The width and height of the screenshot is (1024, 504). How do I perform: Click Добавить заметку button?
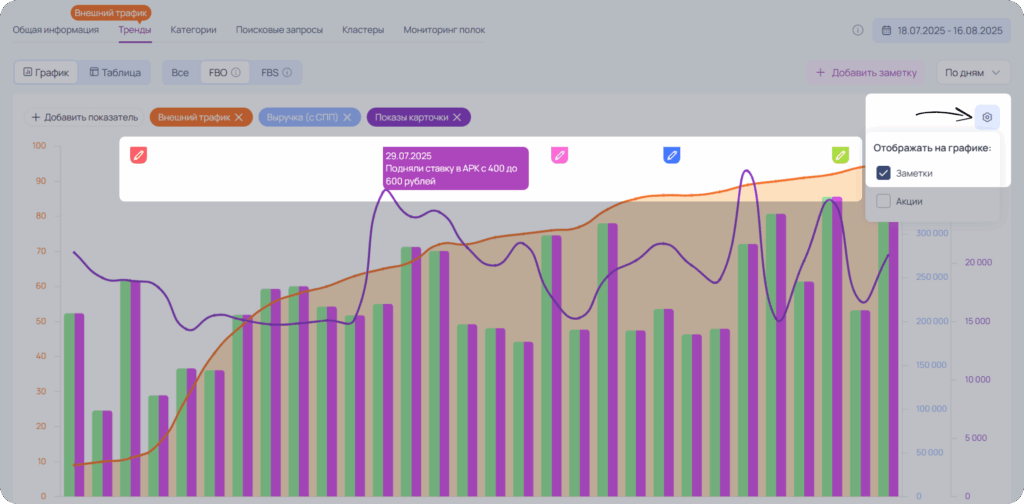[867, 72]
